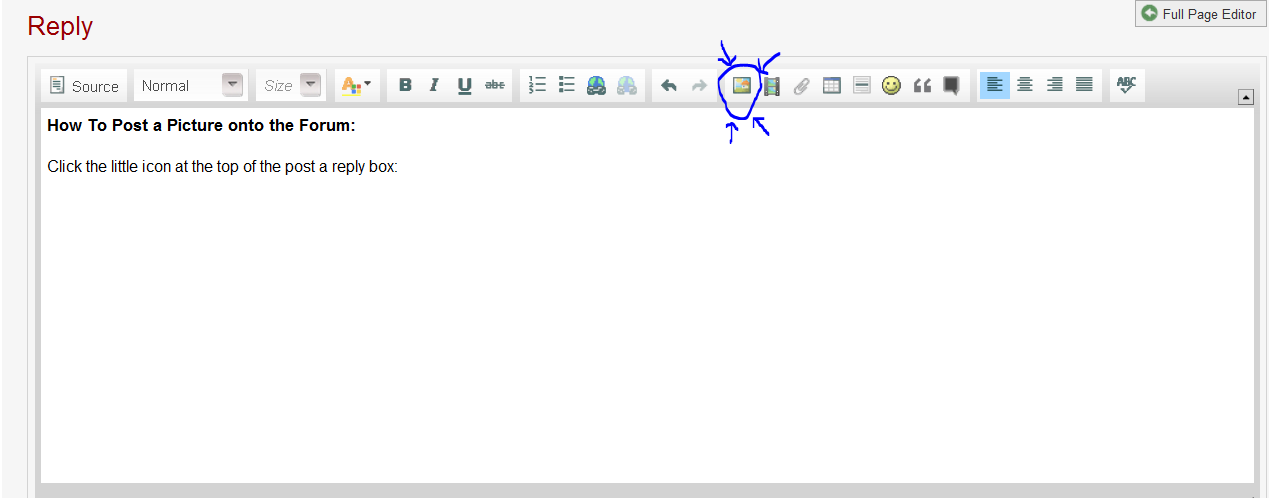Undo the last action
Viewport: 1269px width, 498px height.
tap(669, 86)
